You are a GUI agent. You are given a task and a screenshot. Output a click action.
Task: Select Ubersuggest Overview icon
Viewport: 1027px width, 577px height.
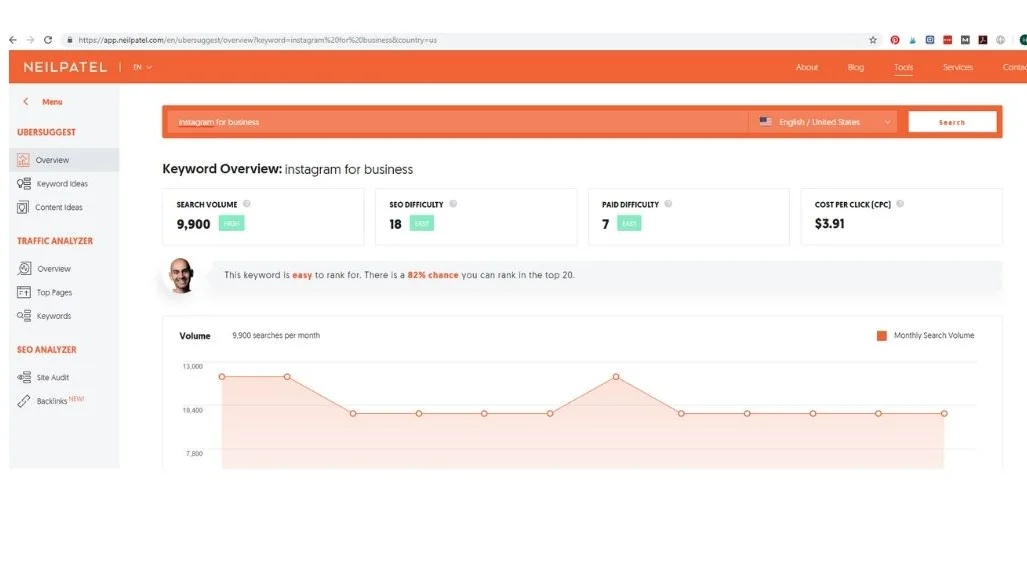click(x=23, y=160)
